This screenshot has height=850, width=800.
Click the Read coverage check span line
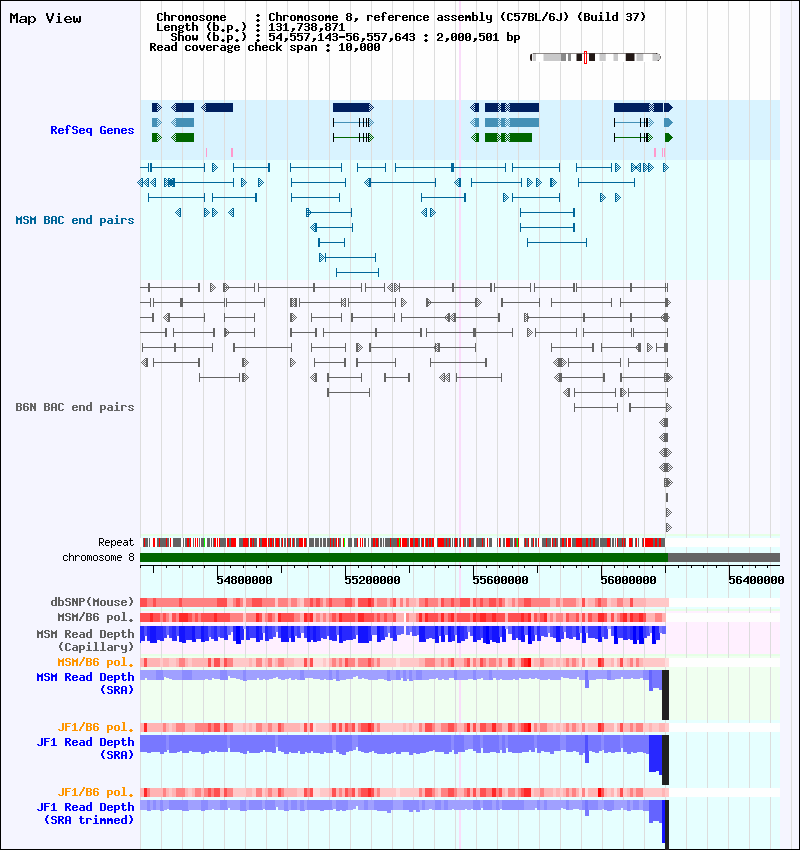point(264,48)
